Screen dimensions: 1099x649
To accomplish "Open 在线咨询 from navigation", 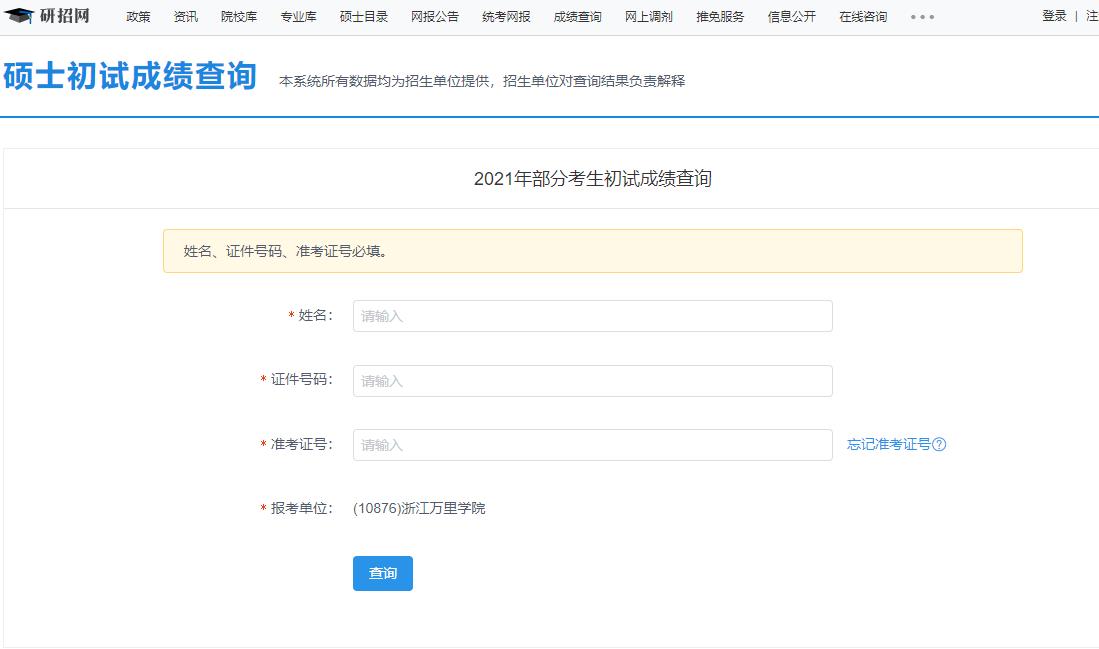I will 862,17.
